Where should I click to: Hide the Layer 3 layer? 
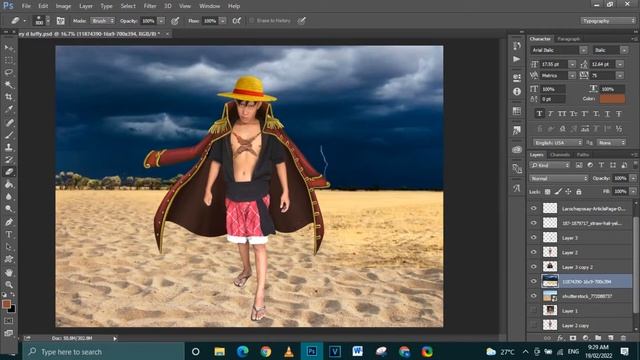(533, 238)
